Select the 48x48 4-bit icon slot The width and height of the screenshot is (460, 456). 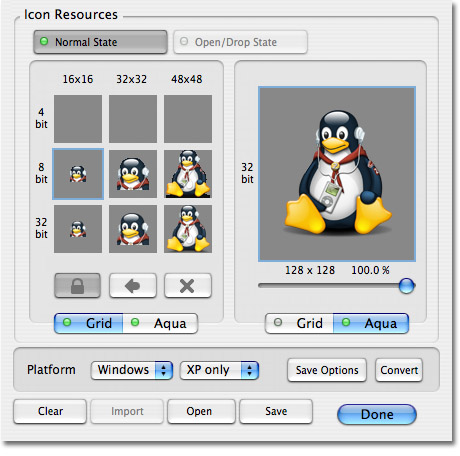tap(188, 119)
